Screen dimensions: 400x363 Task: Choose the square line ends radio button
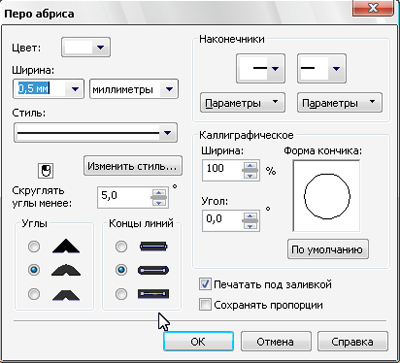121,247
